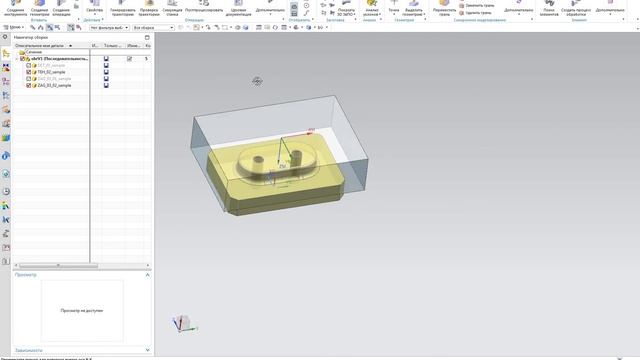This screenshot has width=640, height=360.
Task: Expand the Вставить group dropdown arrow
Action: 79,20
